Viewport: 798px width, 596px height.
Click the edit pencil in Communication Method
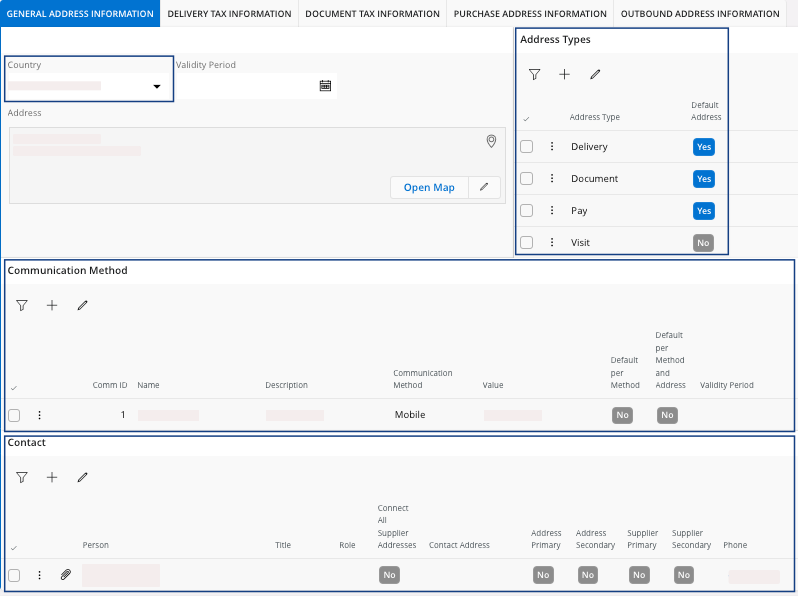pyautogui.click(x=82, y=305)
